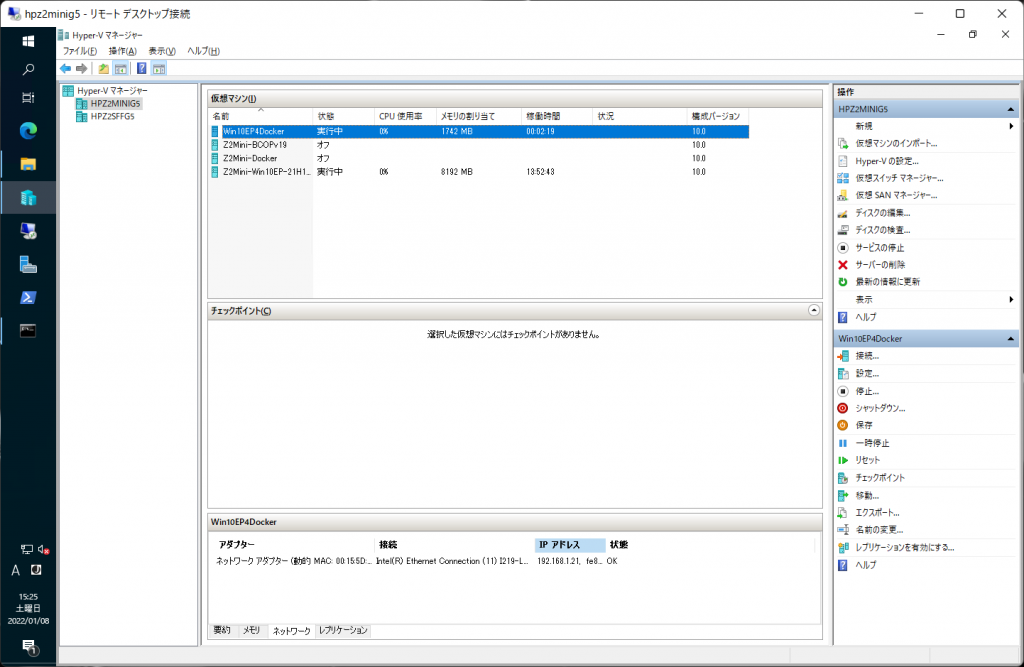This screenshot has width=1024, height=667.
Task: Click 保存 to save VM state
Action: (863, 425)
